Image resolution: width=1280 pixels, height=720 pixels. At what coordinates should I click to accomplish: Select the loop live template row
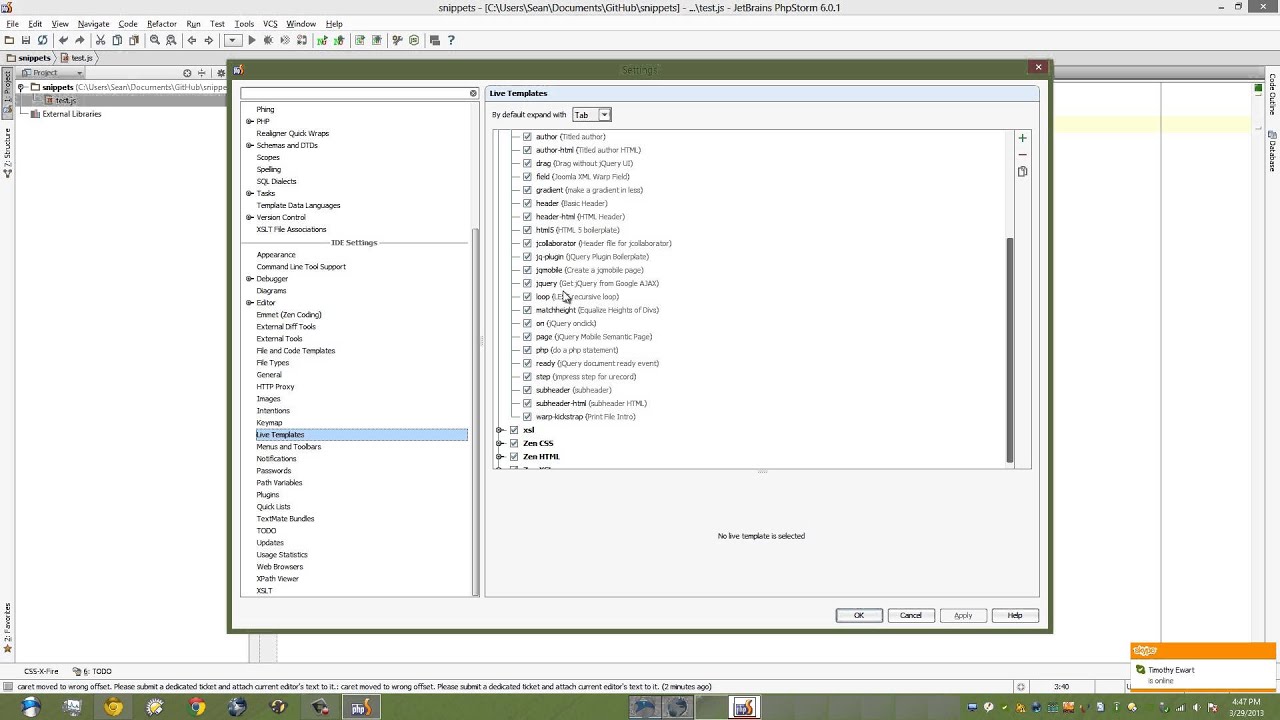[577, 297]
